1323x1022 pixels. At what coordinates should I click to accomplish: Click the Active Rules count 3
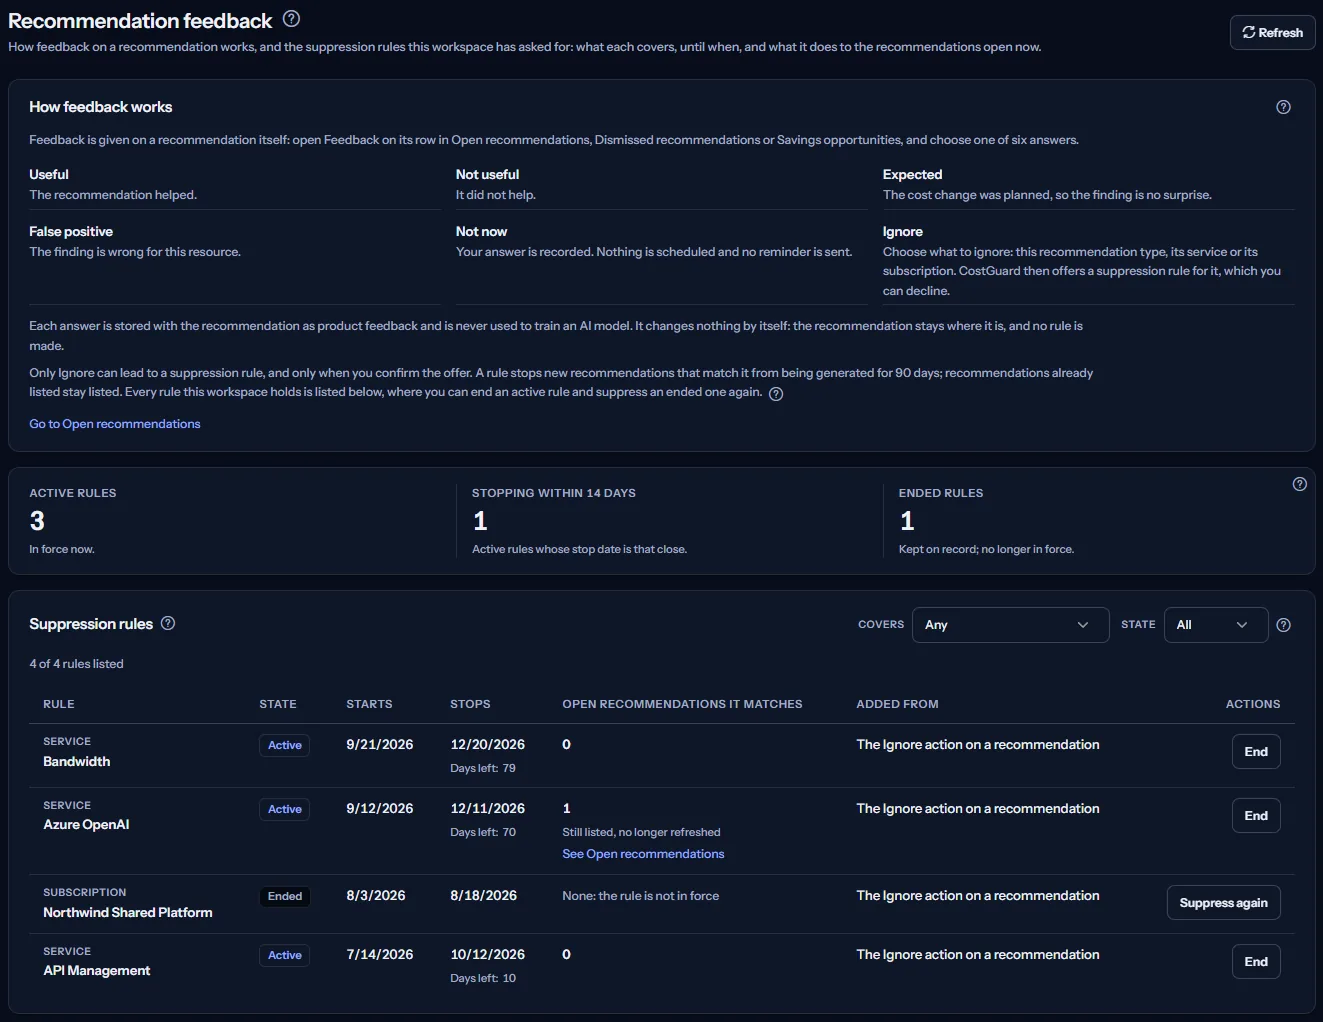(x=37, y=521)
